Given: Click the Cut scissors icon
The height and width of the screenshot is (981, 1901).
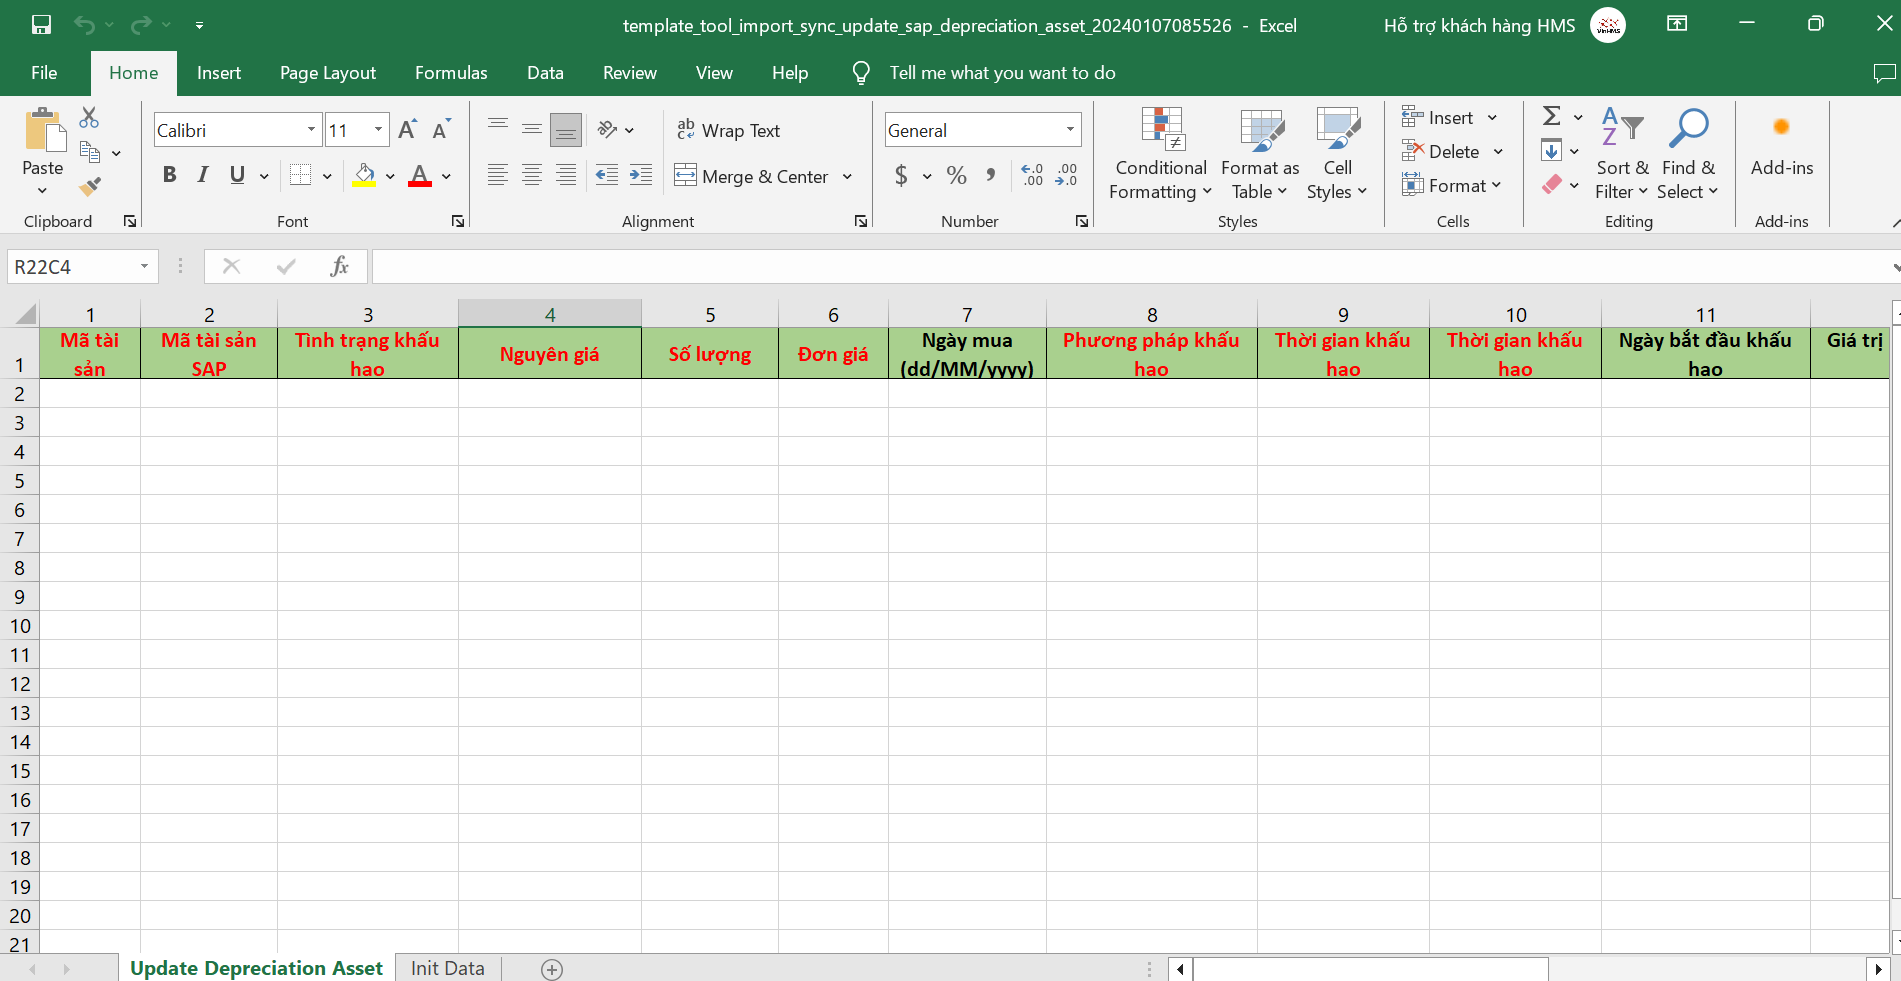Looking at the screenshot, I should click(x=89, y=118).
